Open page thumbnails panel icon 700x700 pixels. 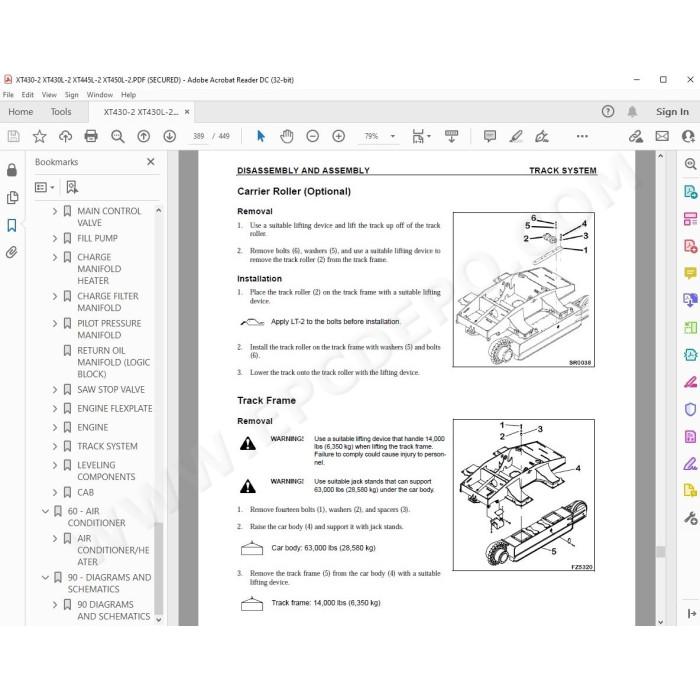pos(12,197)
